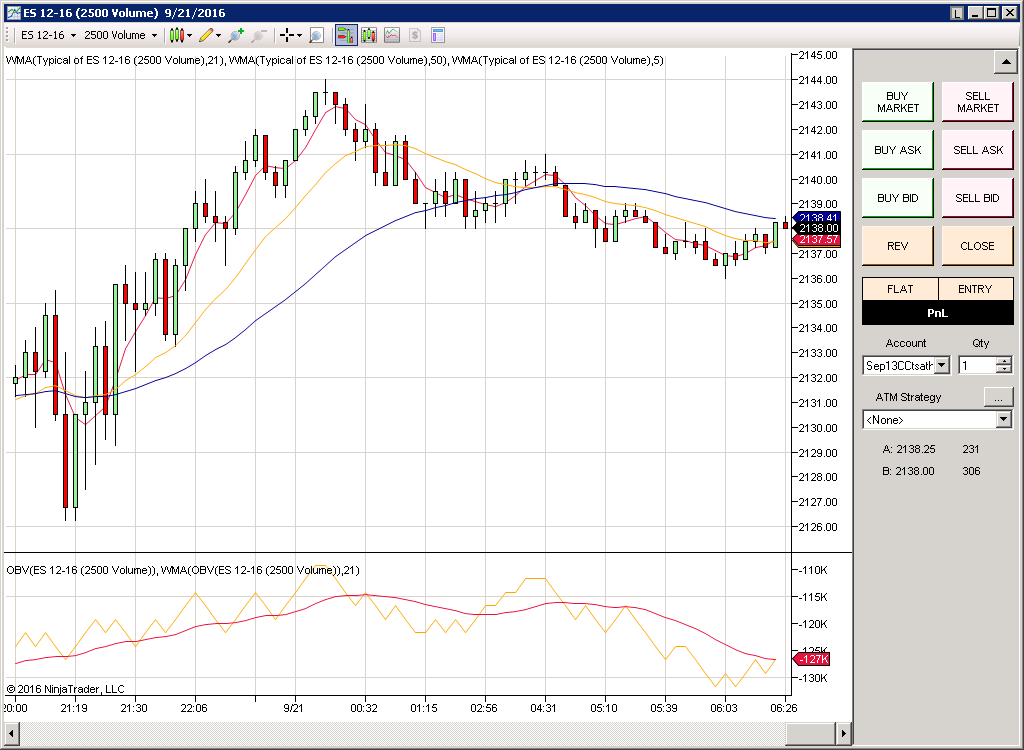Toggle the Chart Trader panel icon
The image size is (1024, 750).
(346, 35)
